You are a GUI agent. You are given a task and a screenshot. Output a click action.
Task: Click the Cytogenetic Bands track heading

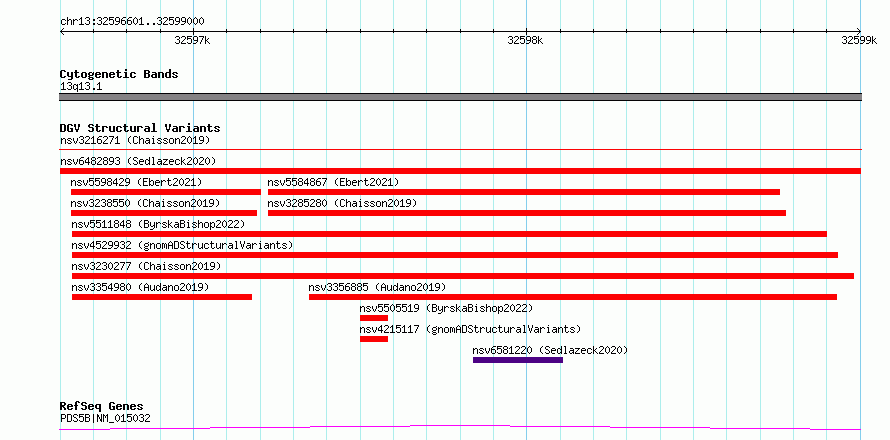[119, 74]
